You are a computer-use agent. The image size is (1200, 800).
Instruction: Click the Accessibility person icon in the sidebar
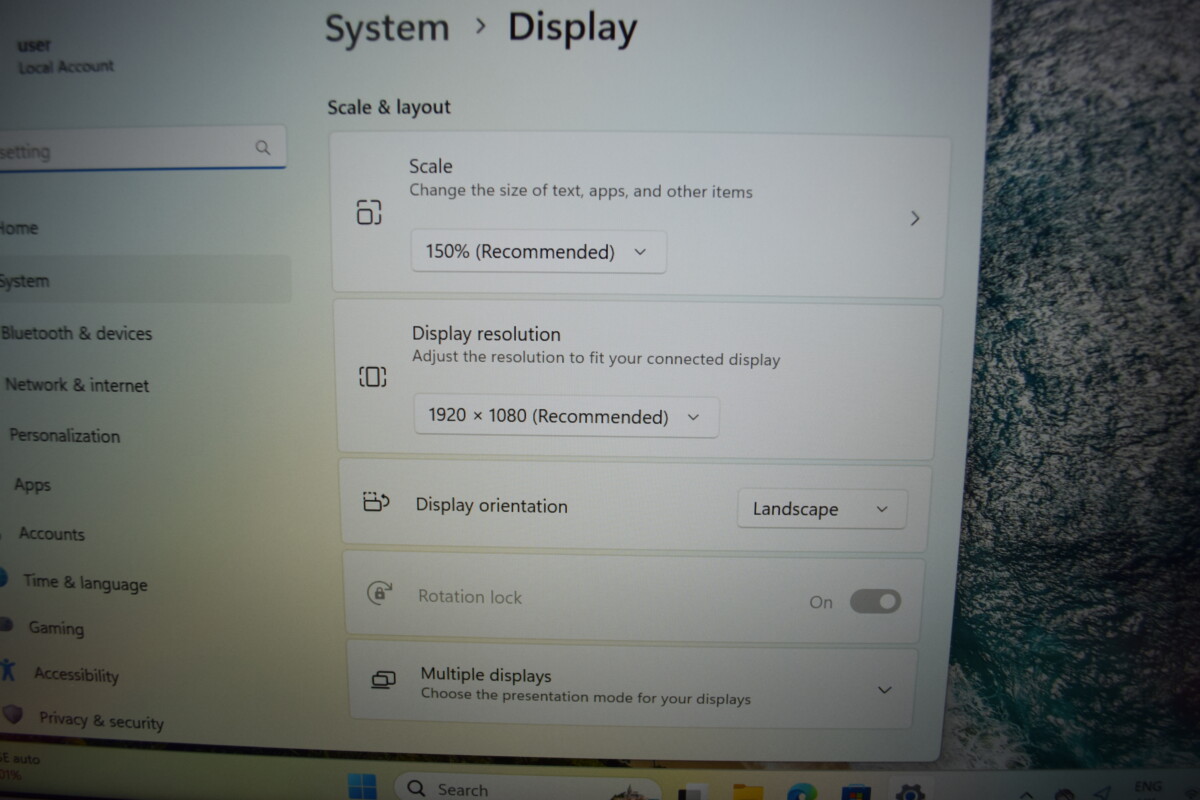coord(7,669)
